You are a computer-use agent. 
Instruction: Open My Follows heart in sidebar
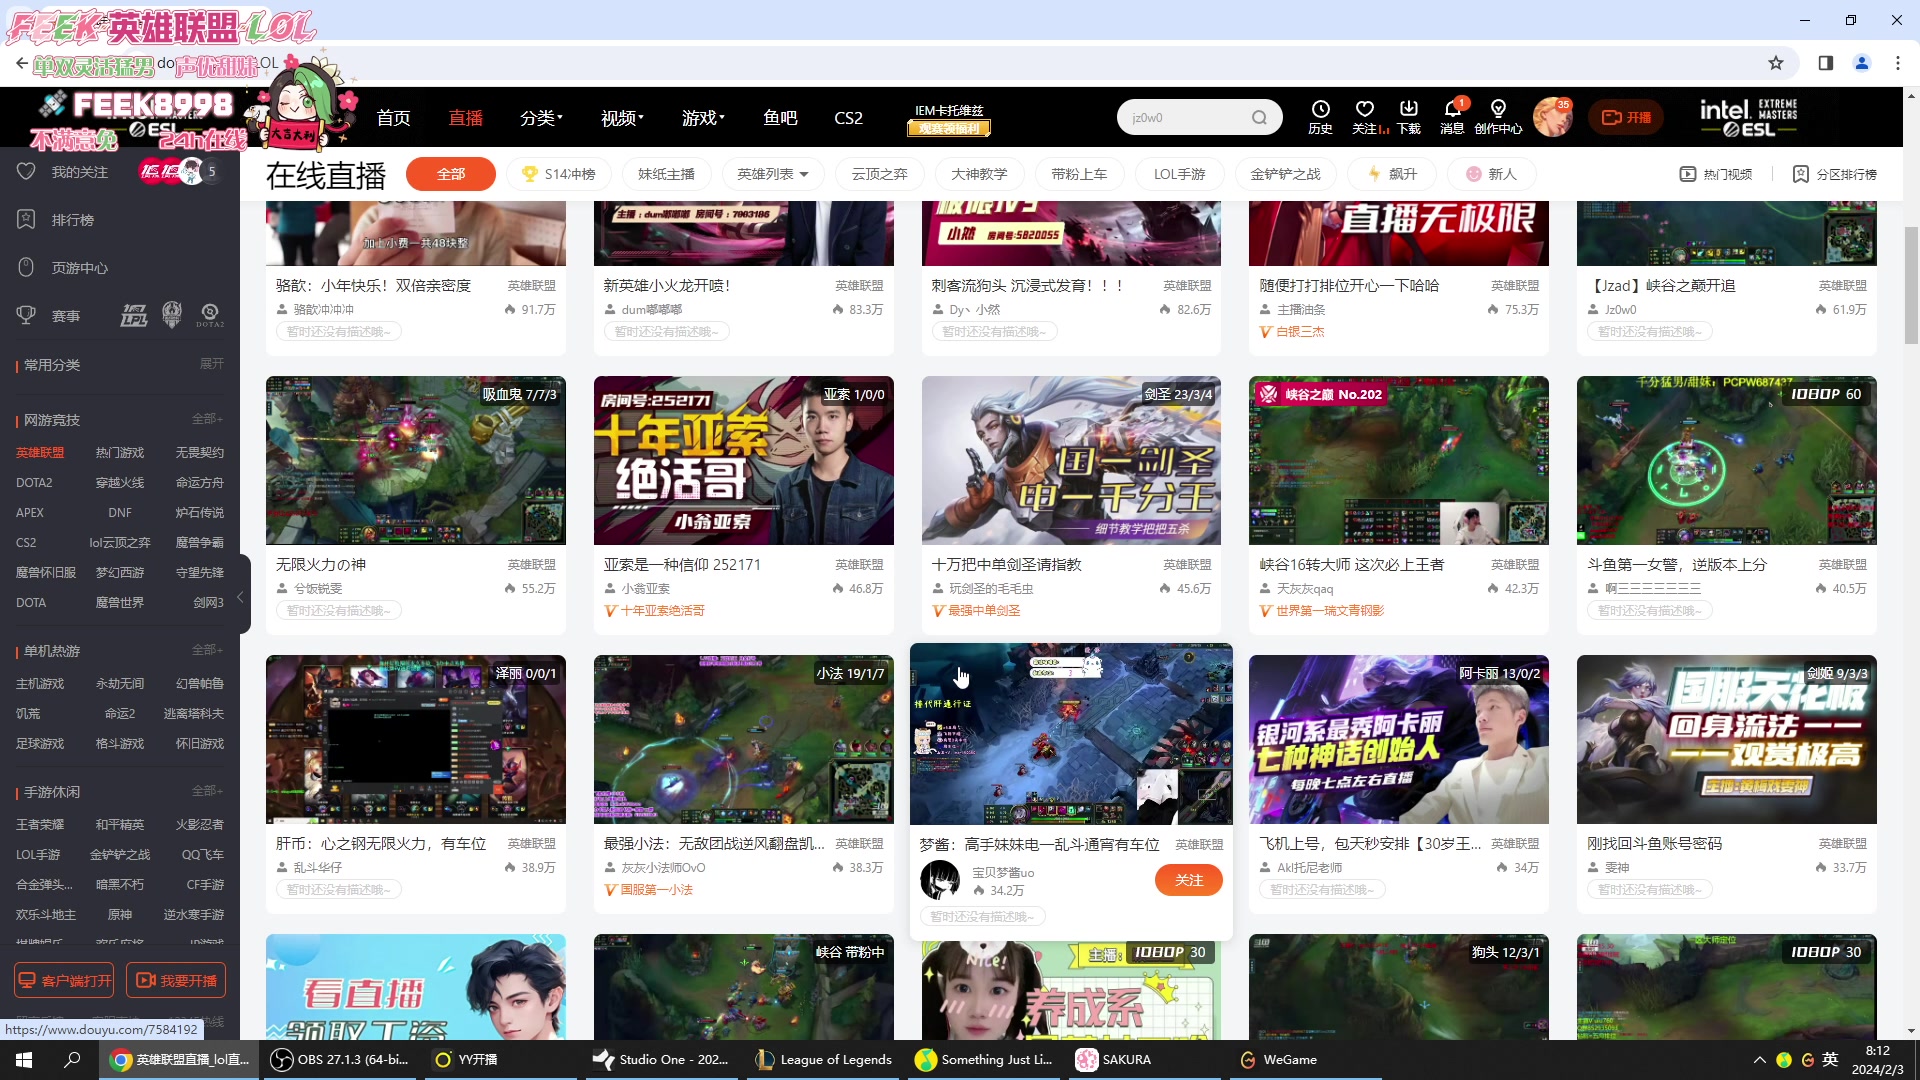[x=26, y=172]
